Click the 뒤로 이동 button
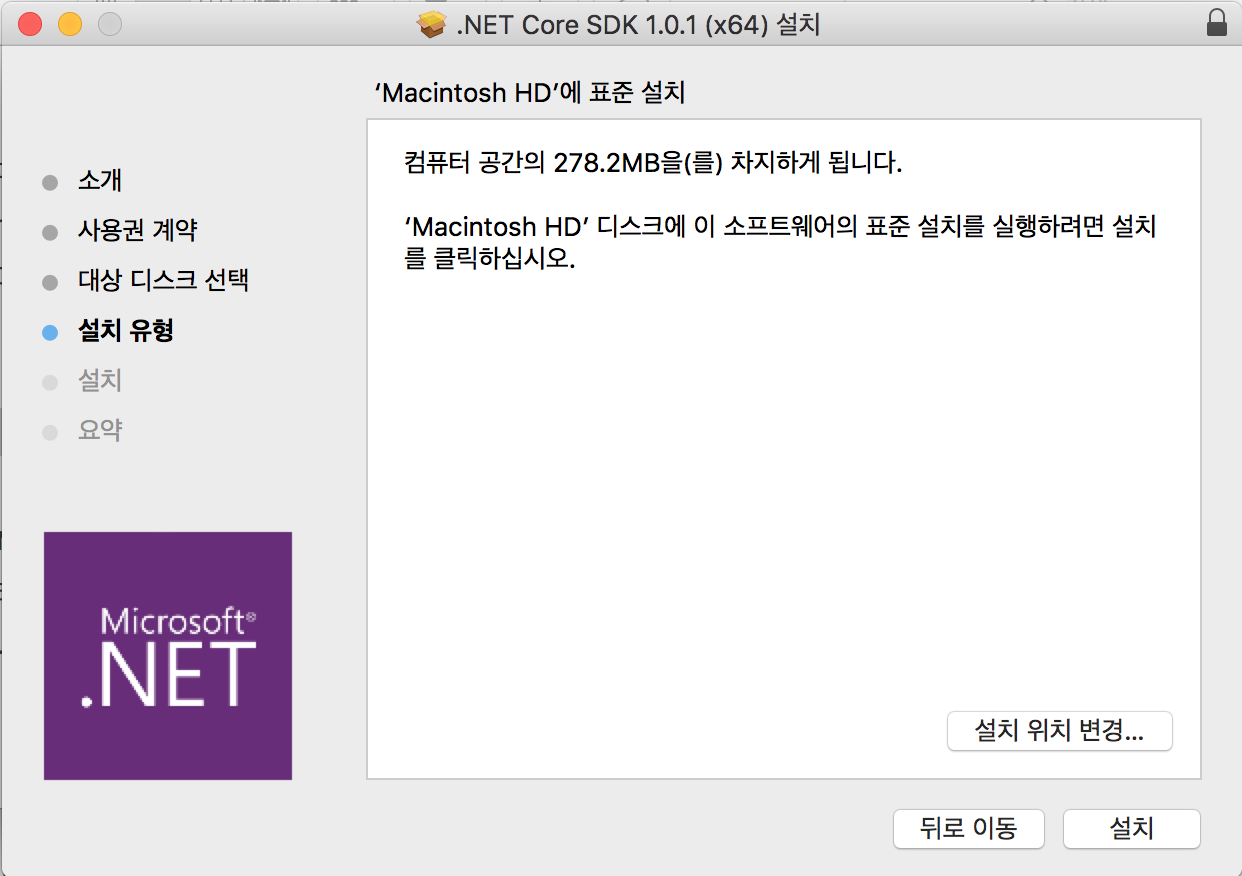1242x876 pixels. [968, 829]
